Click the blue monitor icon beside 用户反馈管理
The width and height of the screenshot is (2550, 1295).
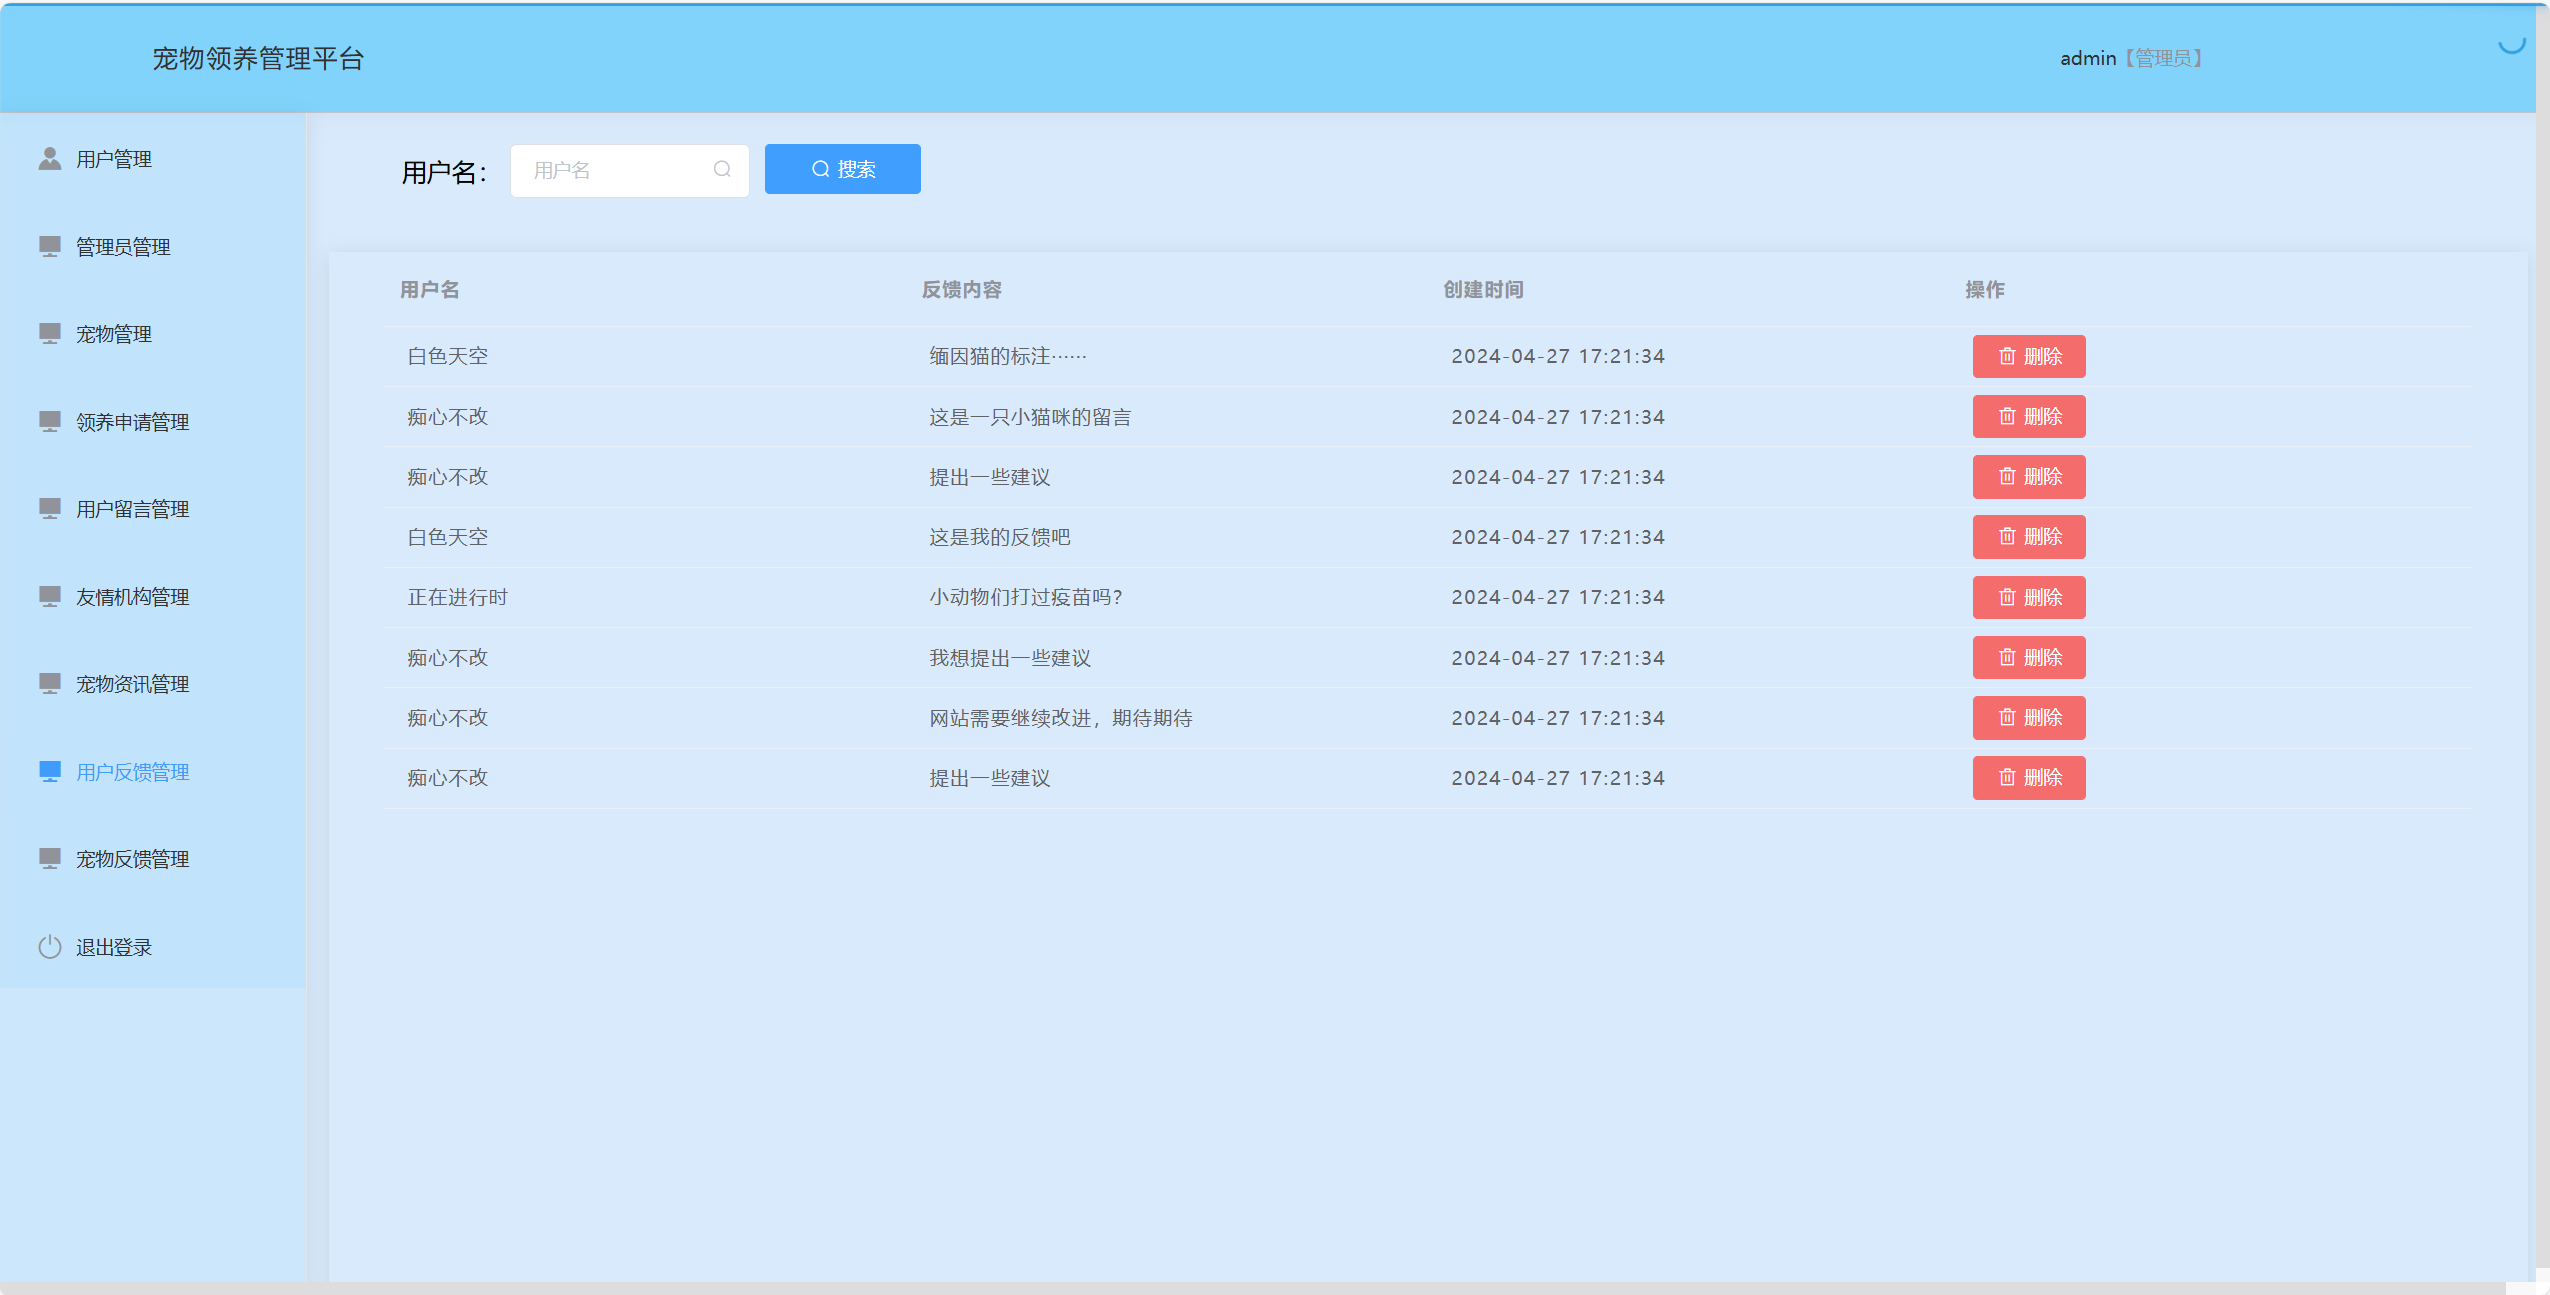coord(50,771)
